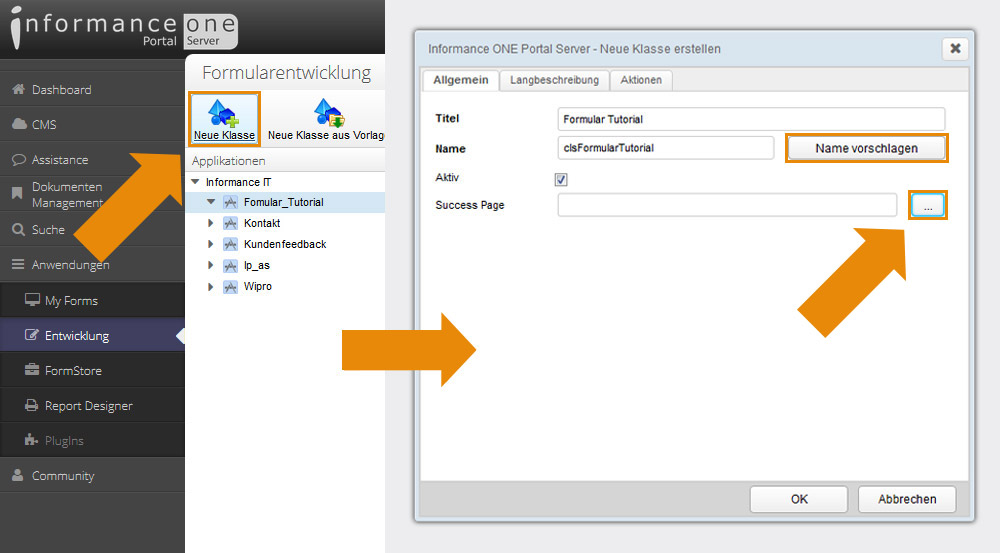Browse for Success Page with ellipsis button
The height and width of the screenshot is (553, 1000).
928,205
